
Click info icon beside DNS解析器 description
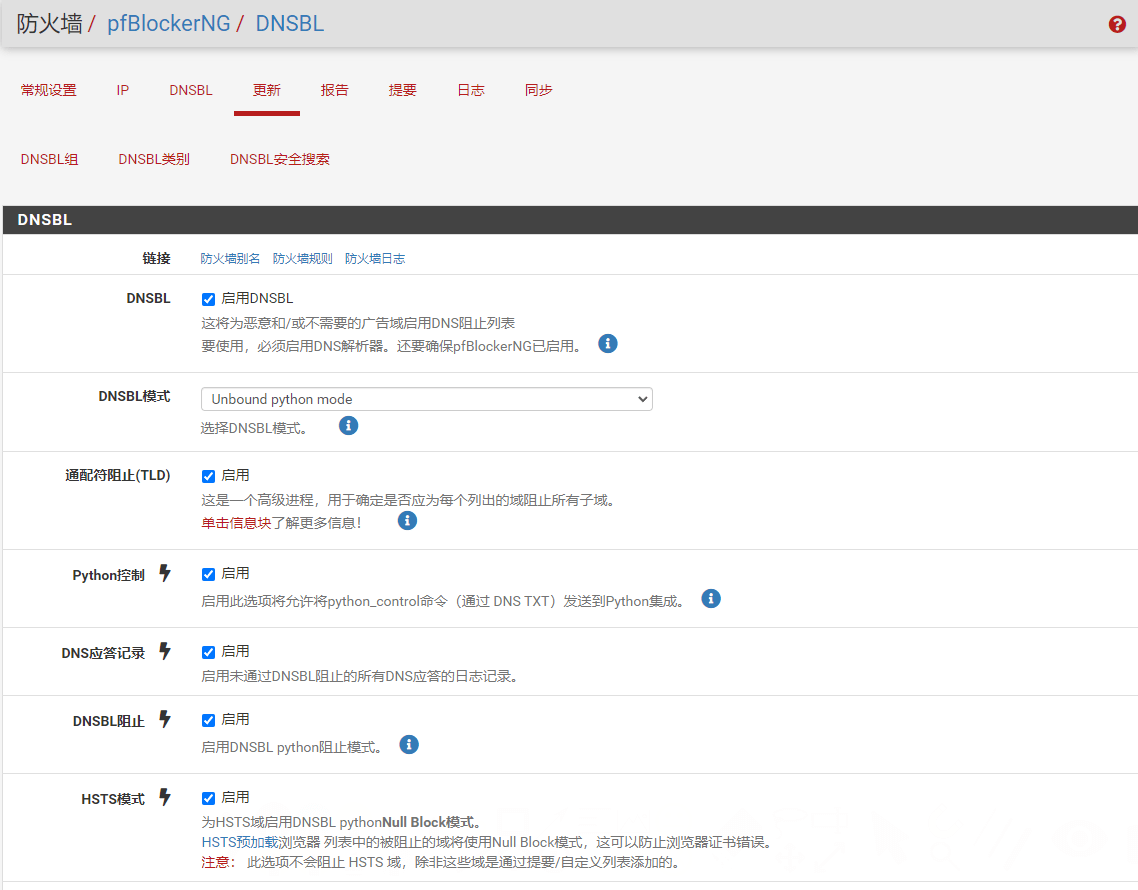click(x=608, y=344)
